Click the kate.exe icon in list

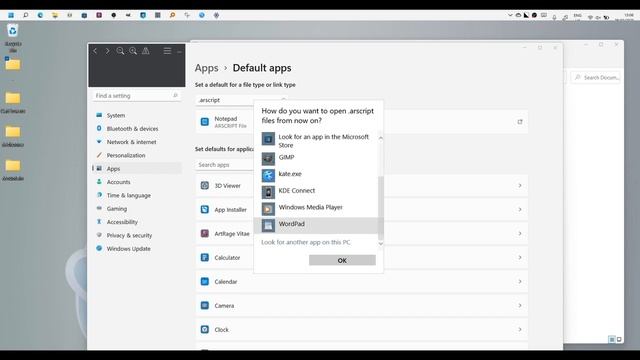[268, 175]
